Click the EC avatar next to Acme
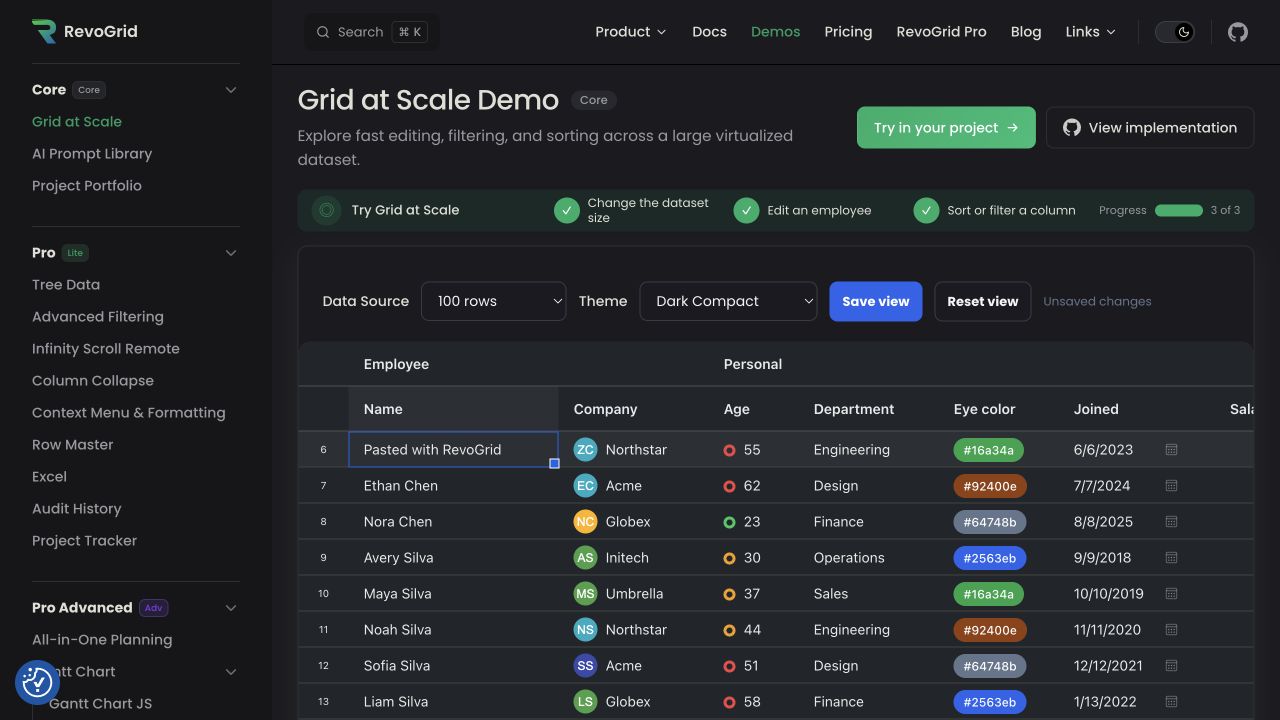This screenshot has width=1280, height=720. pyautogui.click(x=585, y=486)
